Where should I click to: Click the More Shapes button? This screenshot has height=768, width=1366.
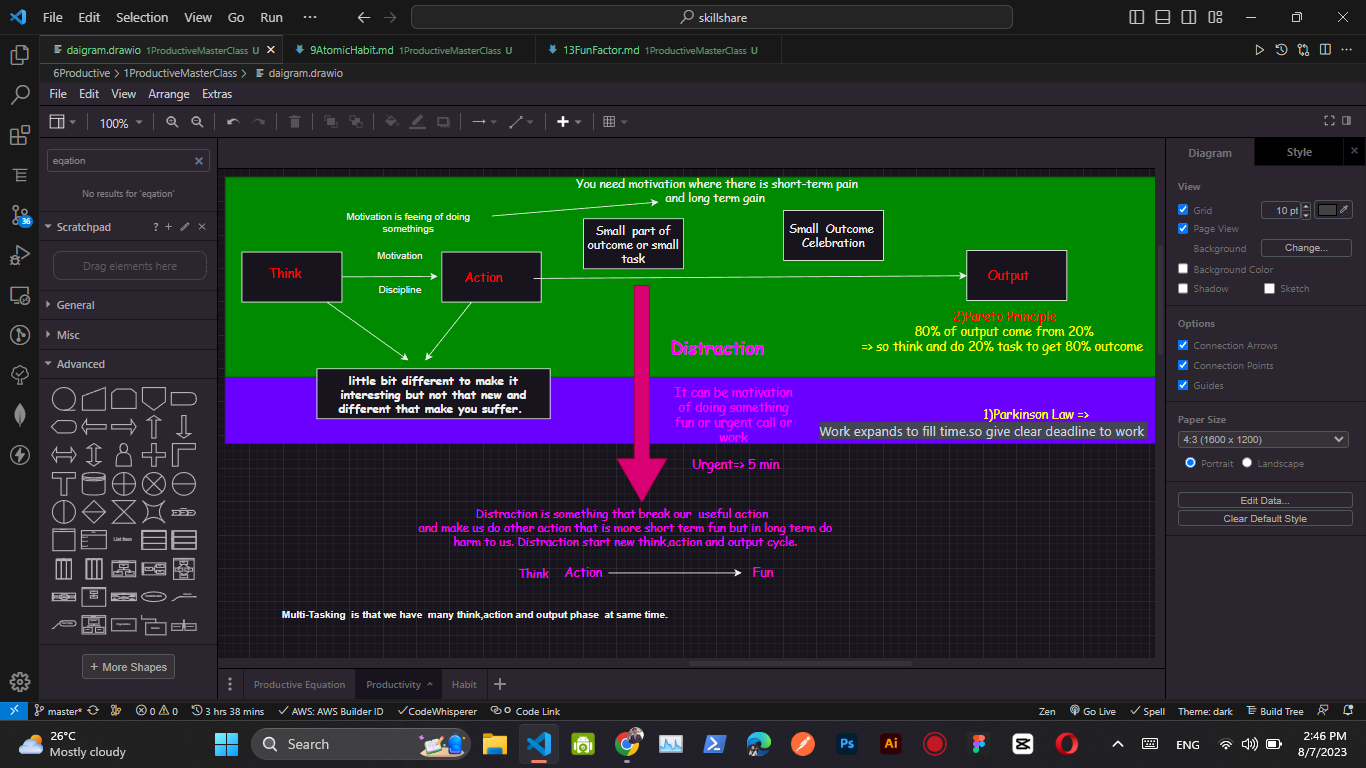point(128,666)
